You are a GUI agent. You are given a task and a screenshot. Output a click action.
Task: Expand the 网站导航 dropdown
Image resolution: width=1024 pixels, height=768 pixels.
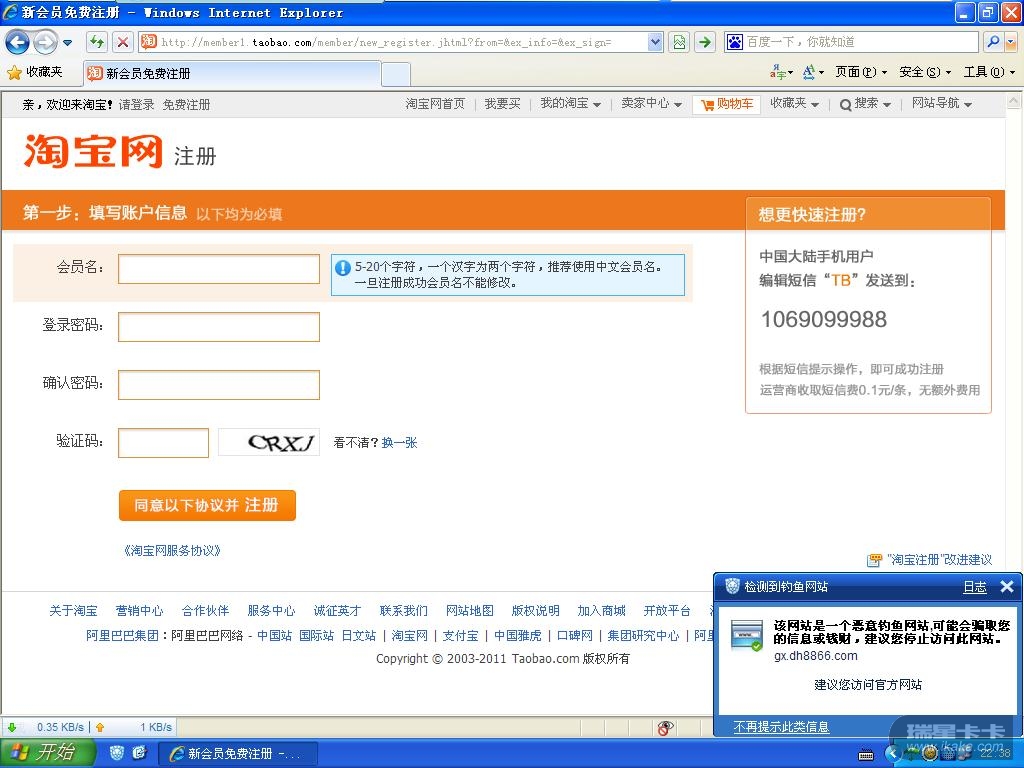point(942,104)
